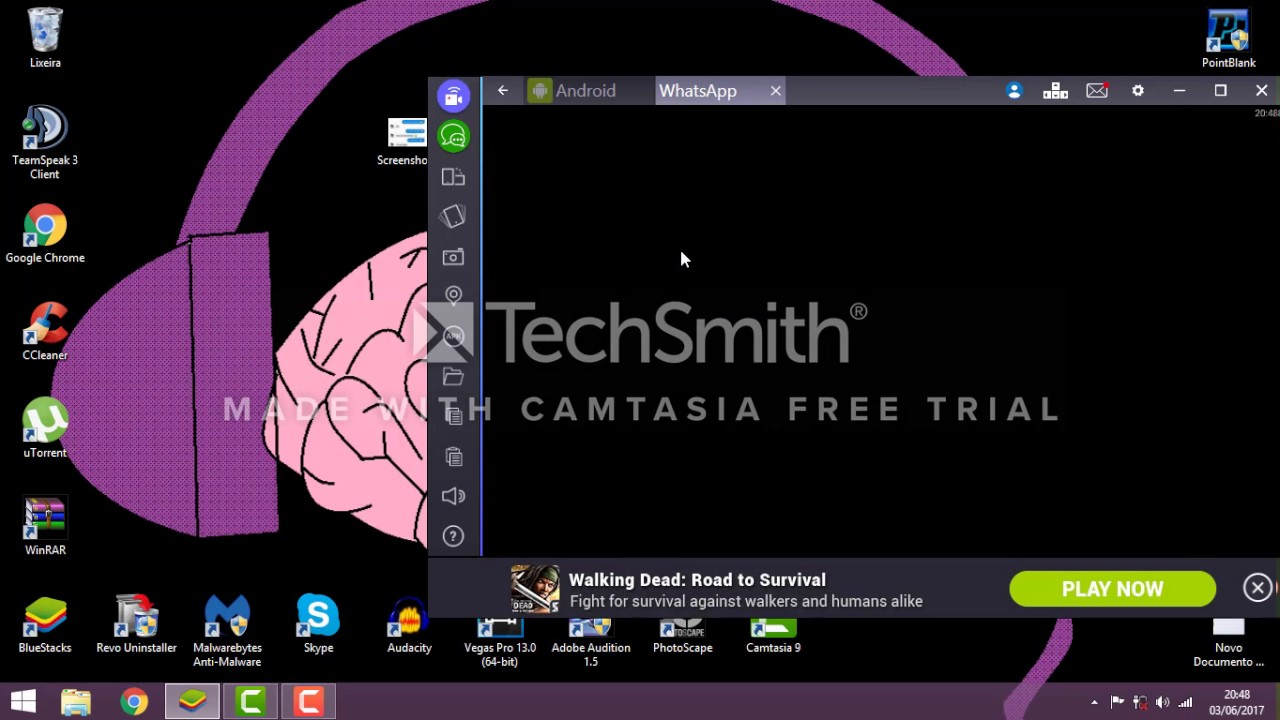Open File Explorer from the taskbar
This screenshot has width=1280, height=720.
(x=76, y=702)
